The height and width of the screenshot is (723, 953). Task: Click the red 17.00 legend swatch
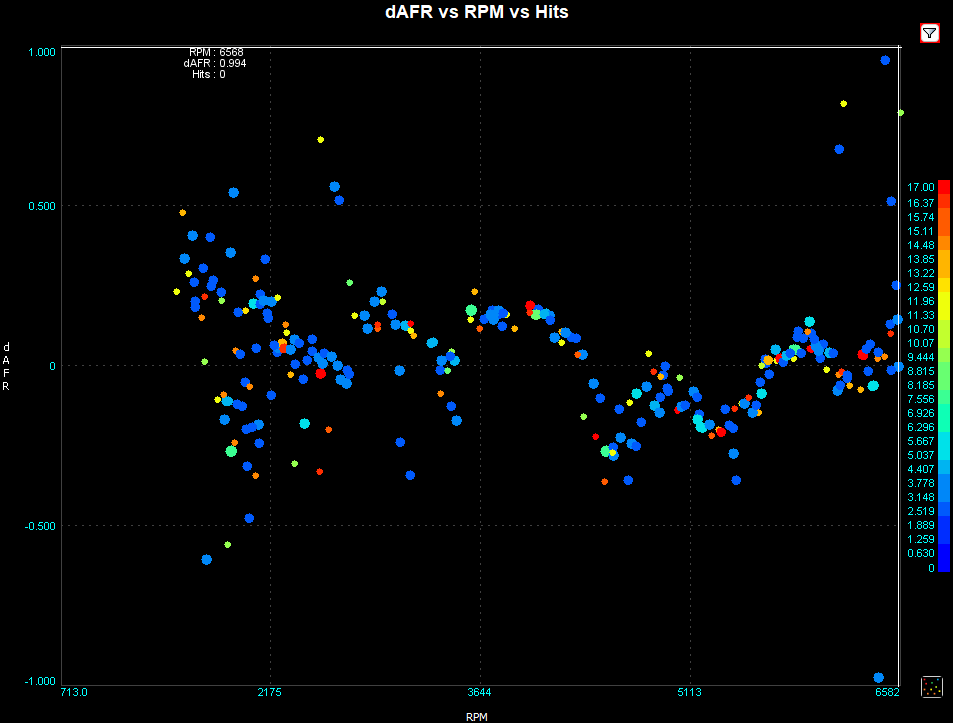[x=943, y=187]
